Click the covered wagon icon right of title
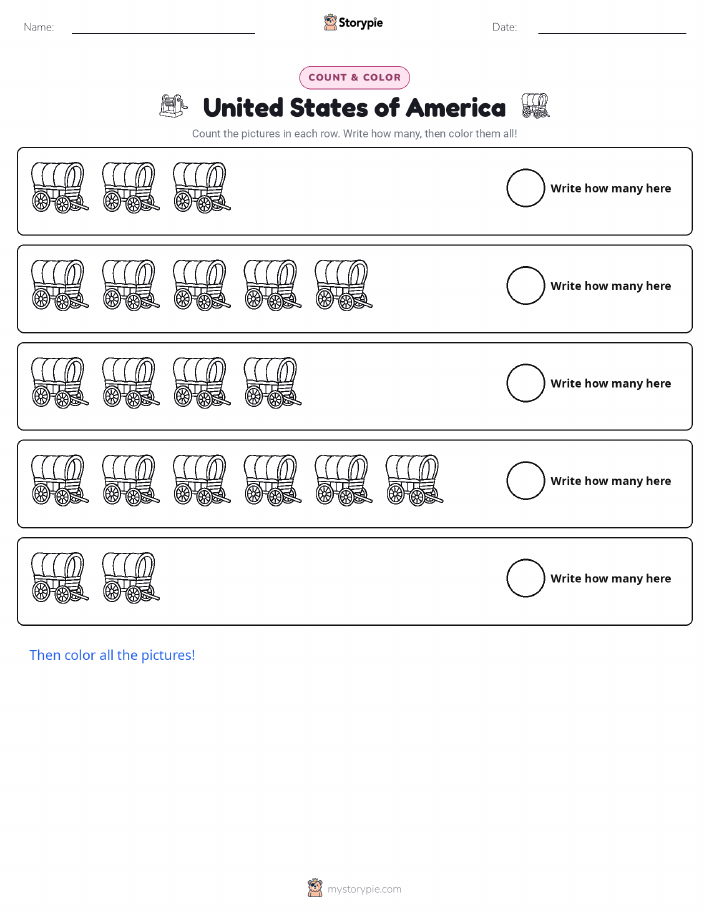The image size is (709, 917). coord(535,106)
